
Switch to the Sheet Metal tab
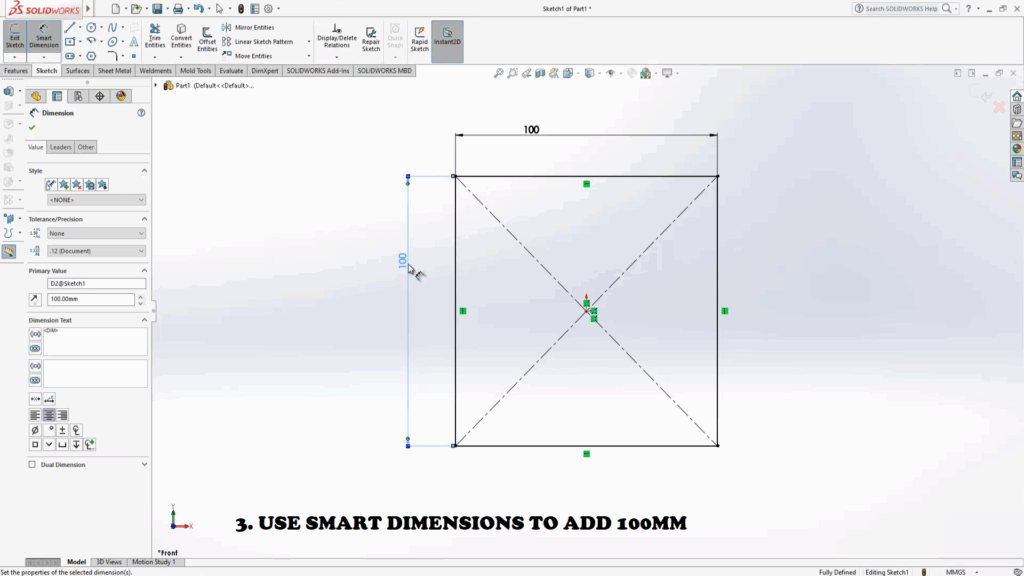114,71
